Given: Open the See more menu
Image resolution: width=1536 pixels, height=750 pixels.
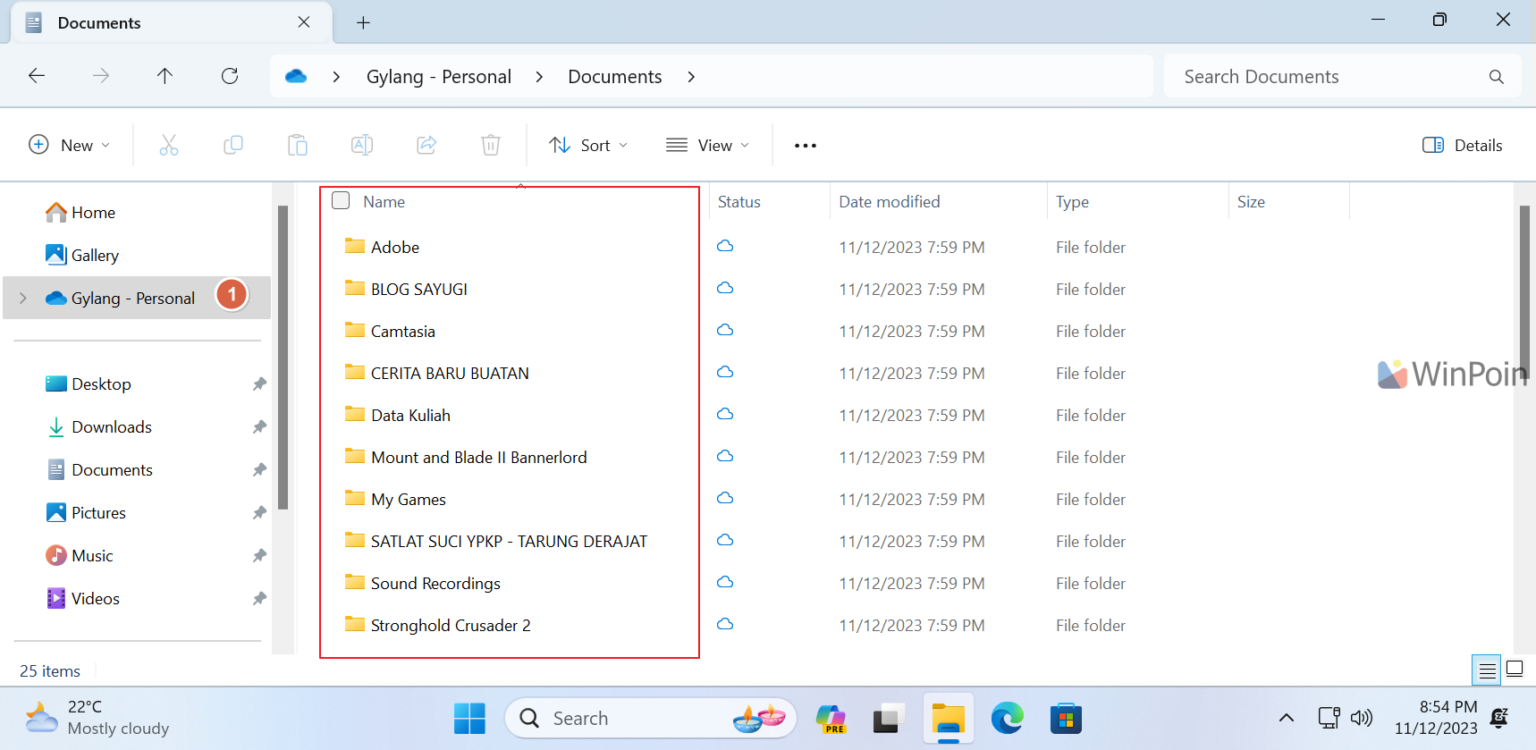Looking at the screenshot, I should pyautogui.click(x=804, y=144).
